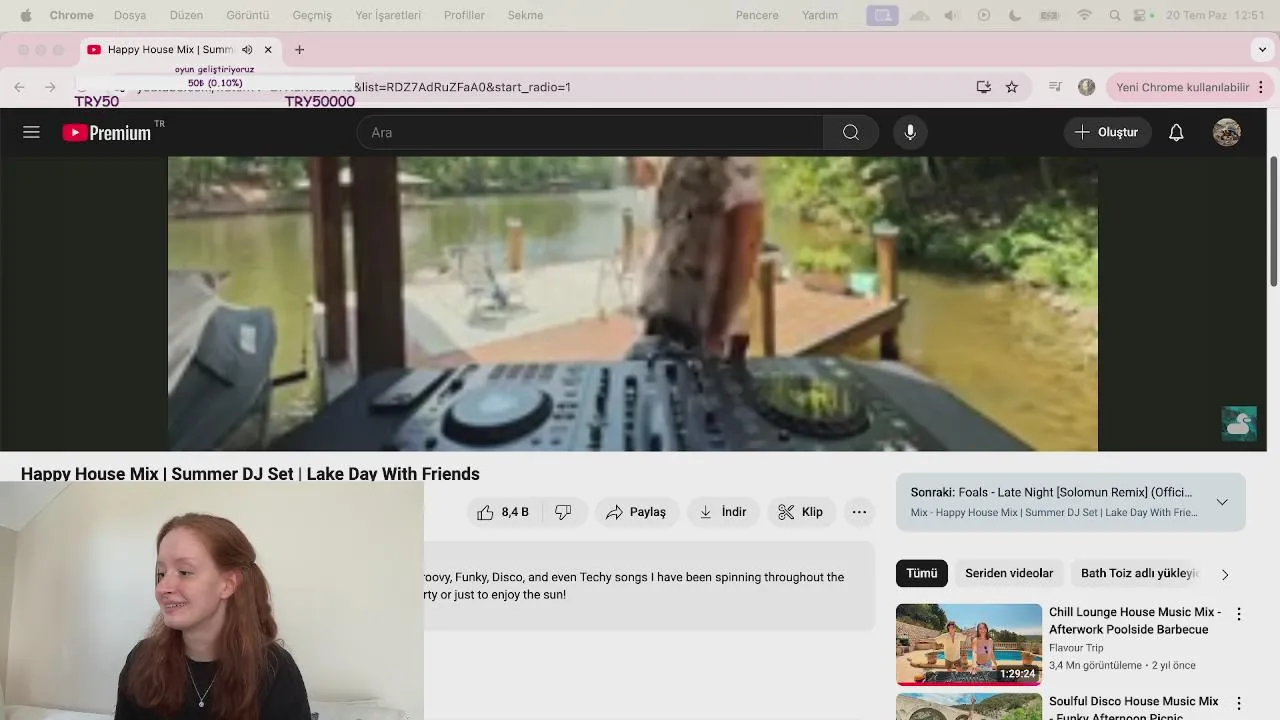1280x720 pixels.
Task: Open the Düzen menu
Action: pos(186,15)
